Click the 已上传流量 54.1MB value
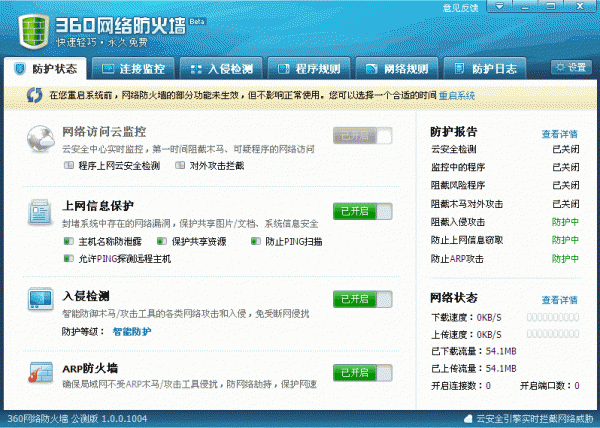The image size is (600, 428). click(x=501, y=368)
